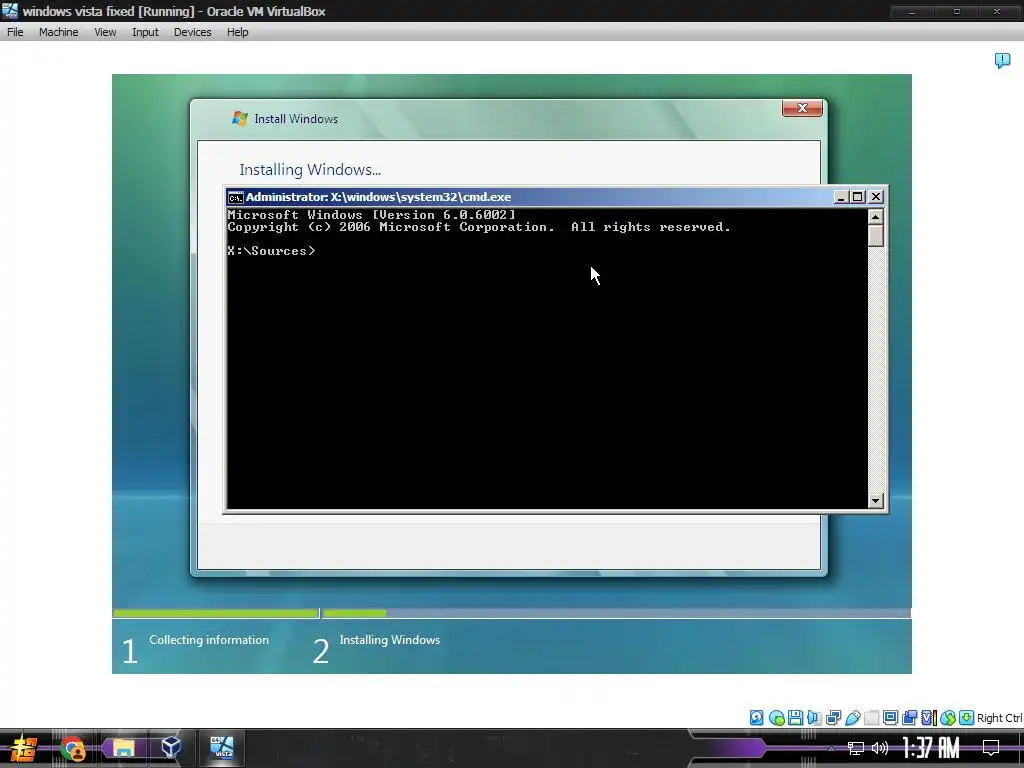Screen dimensions: 1024x768
Task: Minimize the VirtualBox window
Action: click(x=912, y=11)
